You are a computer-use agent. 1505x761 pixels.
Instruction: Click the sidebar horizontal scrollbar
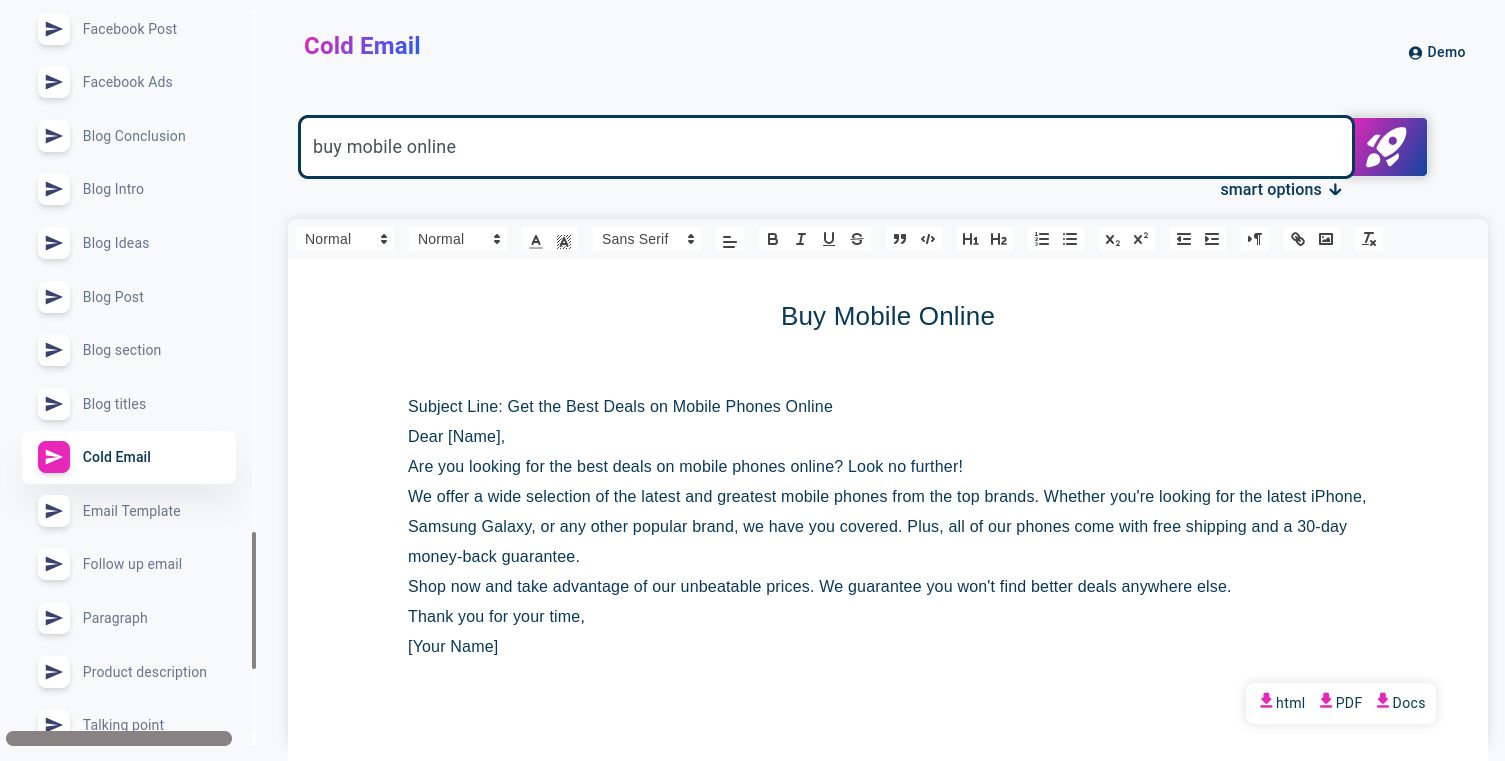coord(119,738)
